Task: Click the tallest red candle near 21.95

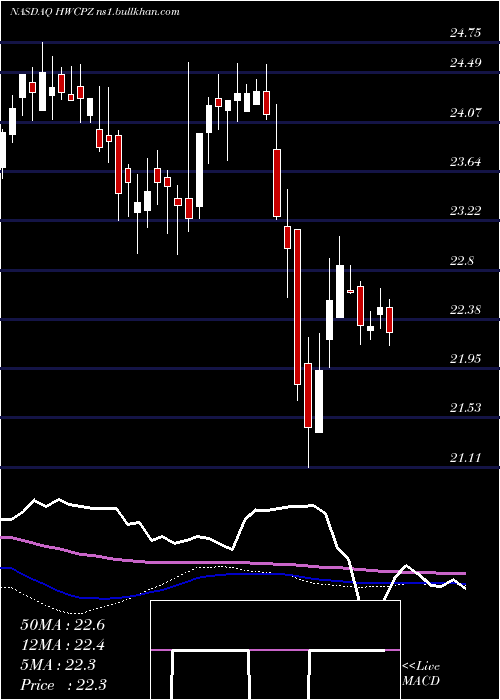Action: [297, 306]
